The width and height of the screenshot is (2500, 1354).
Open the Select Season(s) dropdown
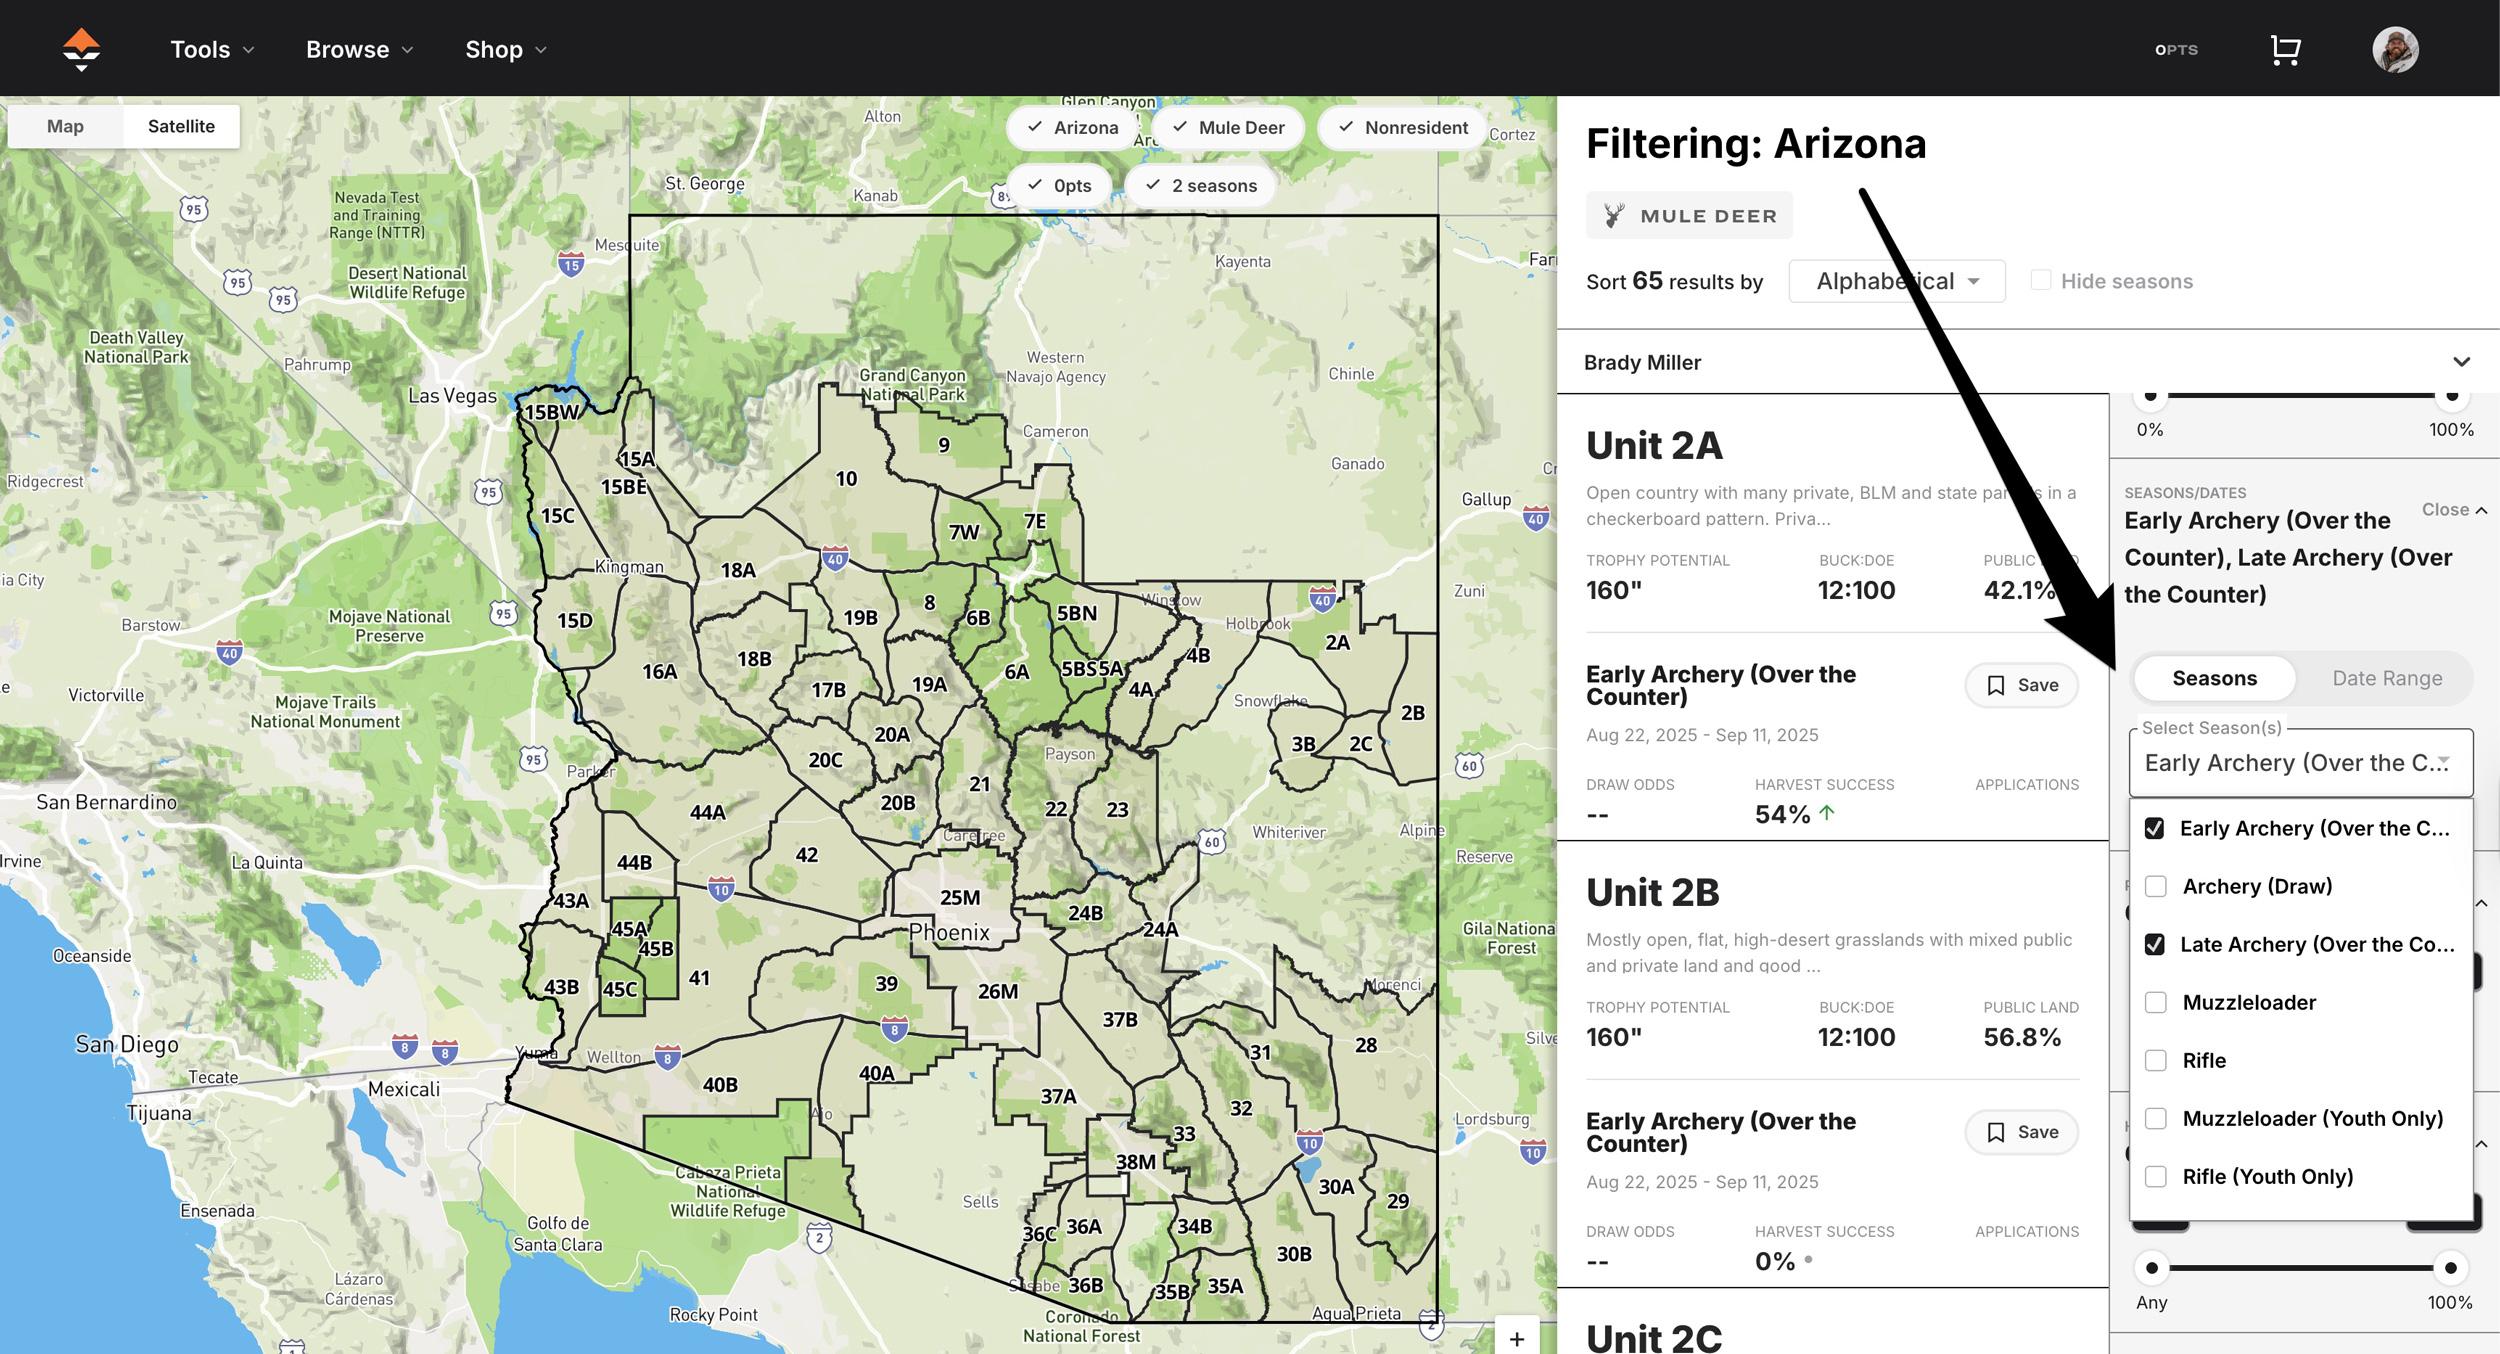(x=2300, y=762)
